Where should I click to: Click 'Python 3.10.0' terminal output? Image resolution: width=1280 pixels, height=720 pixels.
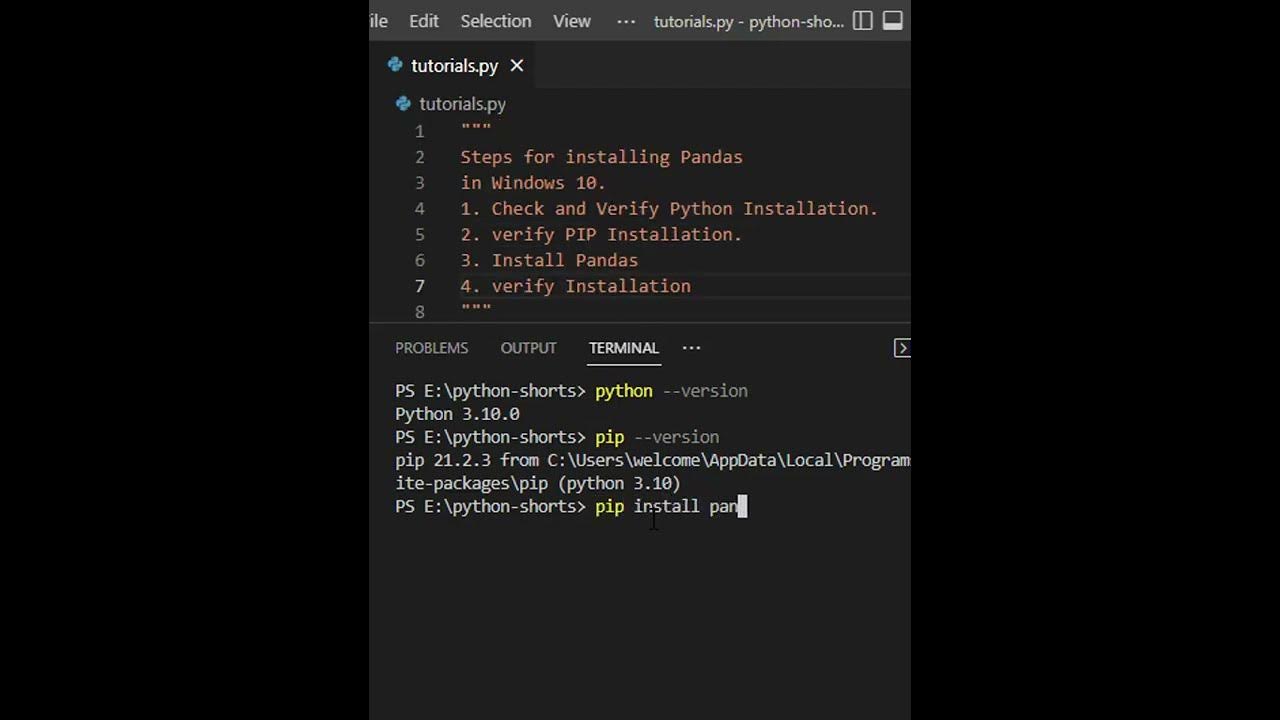click(x=457, y=414)
